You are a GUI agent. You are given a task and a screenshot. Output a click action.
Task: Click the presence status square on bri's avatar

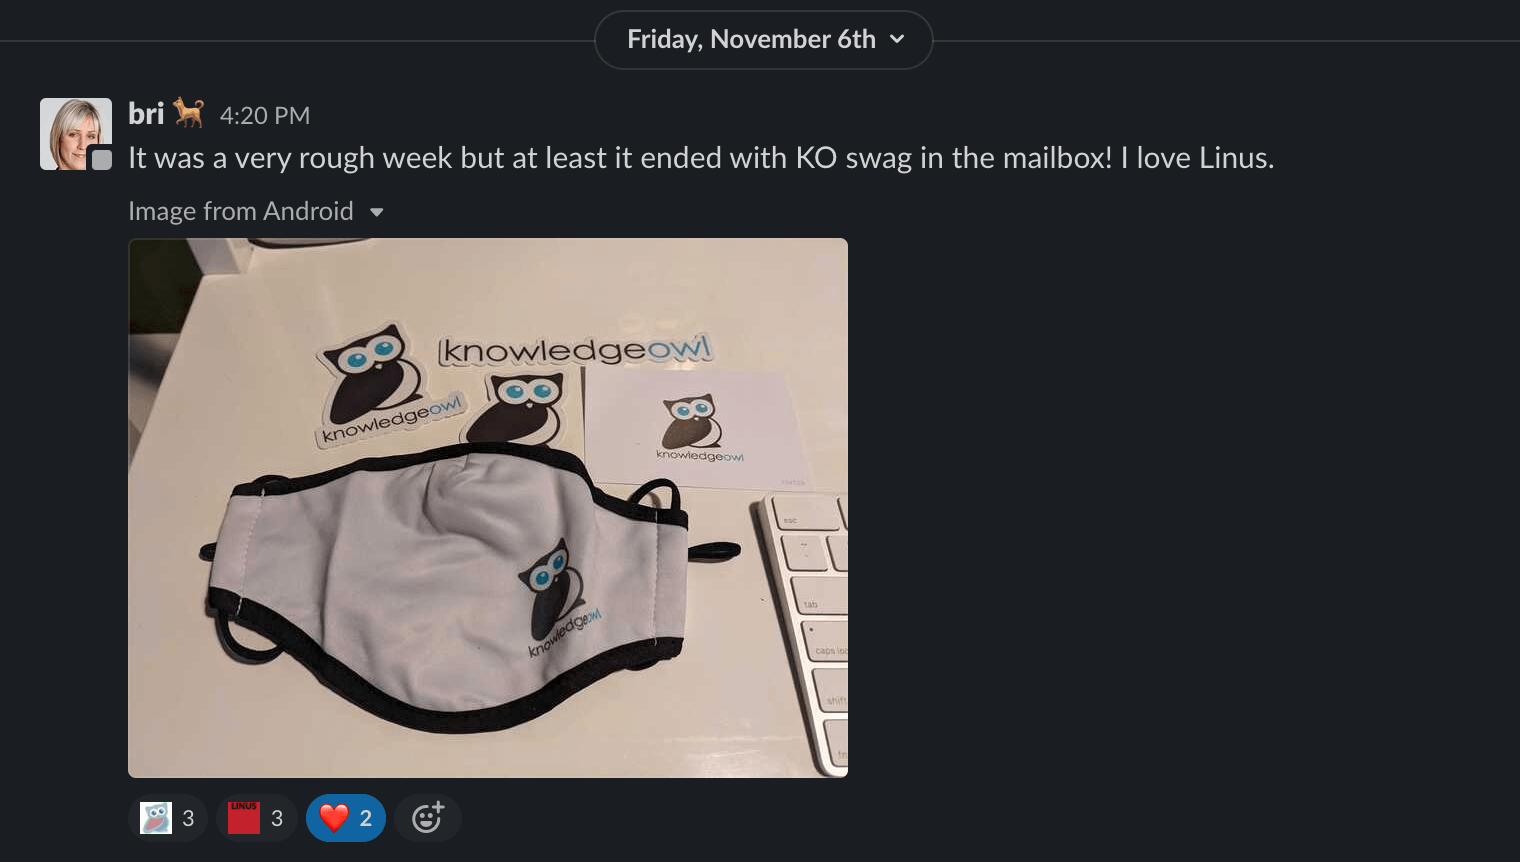coord(102,158)
